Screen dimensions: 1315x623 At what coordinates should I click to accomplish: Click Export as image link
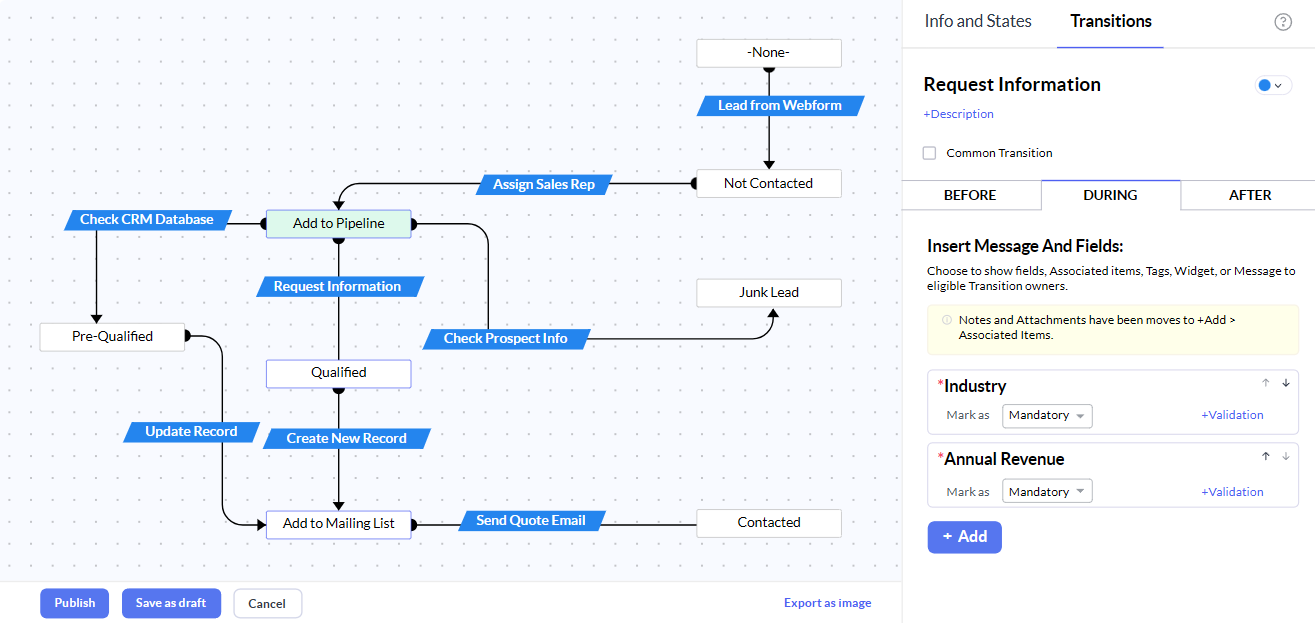[x=827, y=603]
